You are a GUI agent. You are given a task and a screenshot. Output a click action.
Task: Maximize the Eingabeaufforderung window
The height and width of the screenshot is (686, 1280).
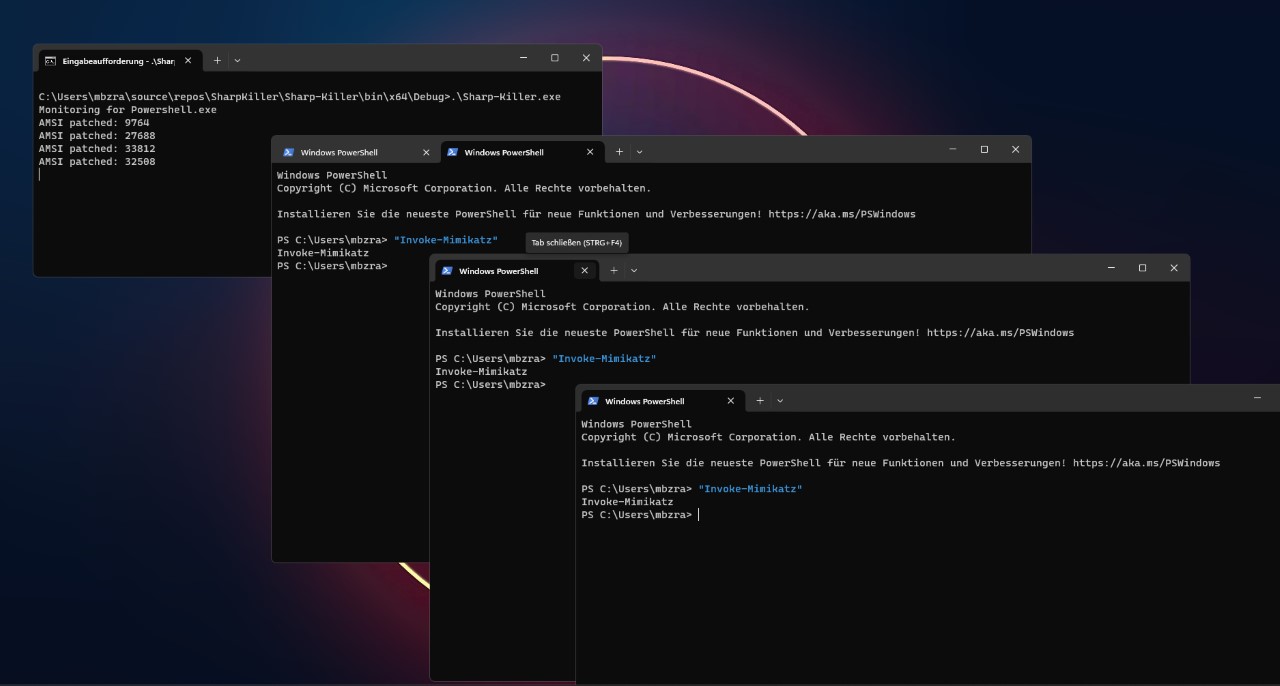554,58
